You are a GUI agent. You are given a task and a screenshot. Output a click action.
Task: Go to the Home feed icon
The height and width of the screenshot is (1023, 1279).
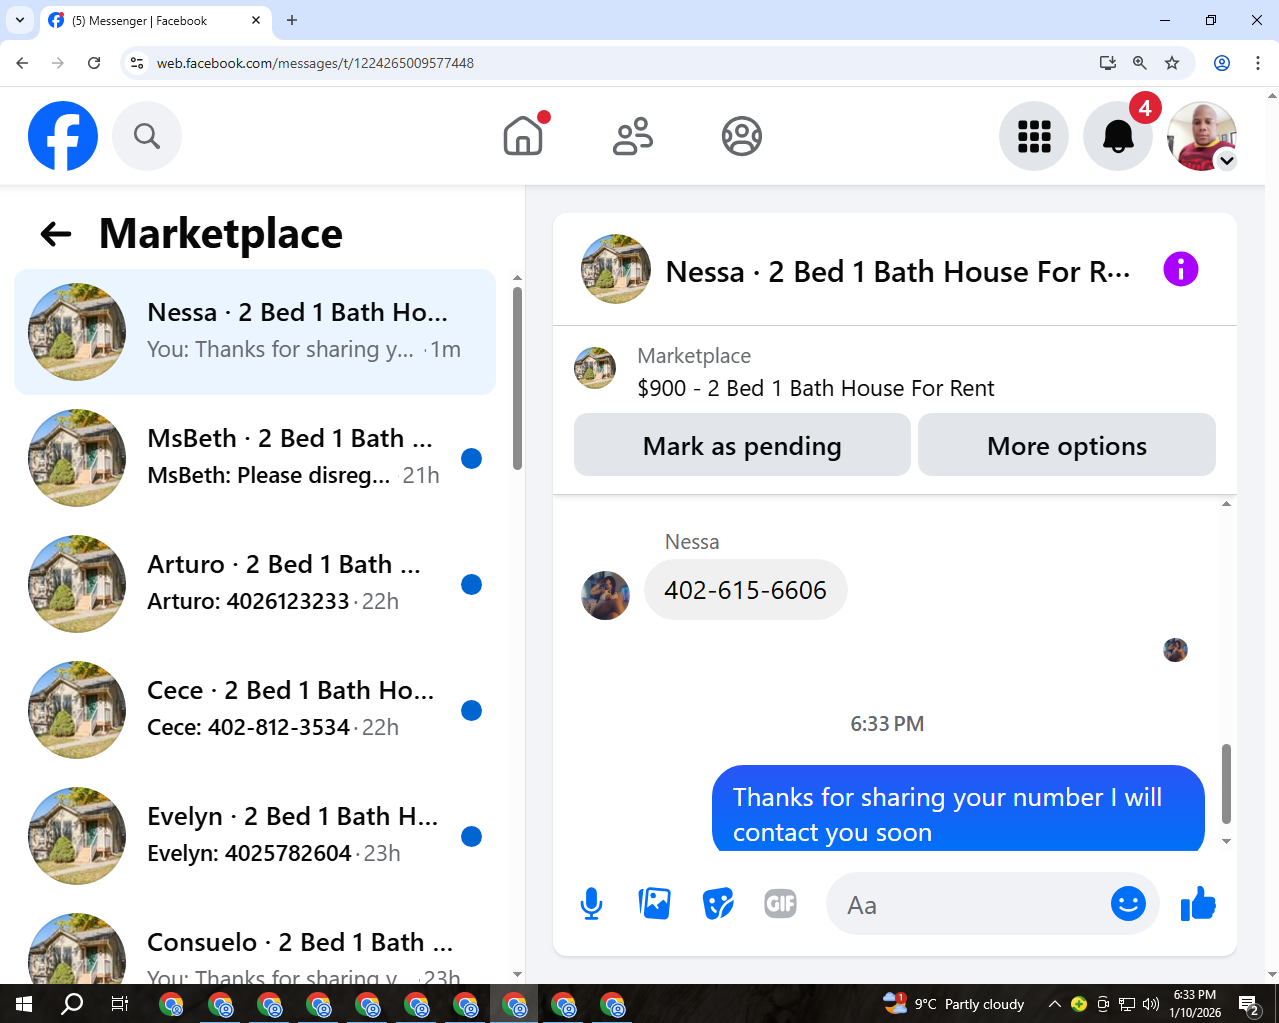(x=523, y=136)
